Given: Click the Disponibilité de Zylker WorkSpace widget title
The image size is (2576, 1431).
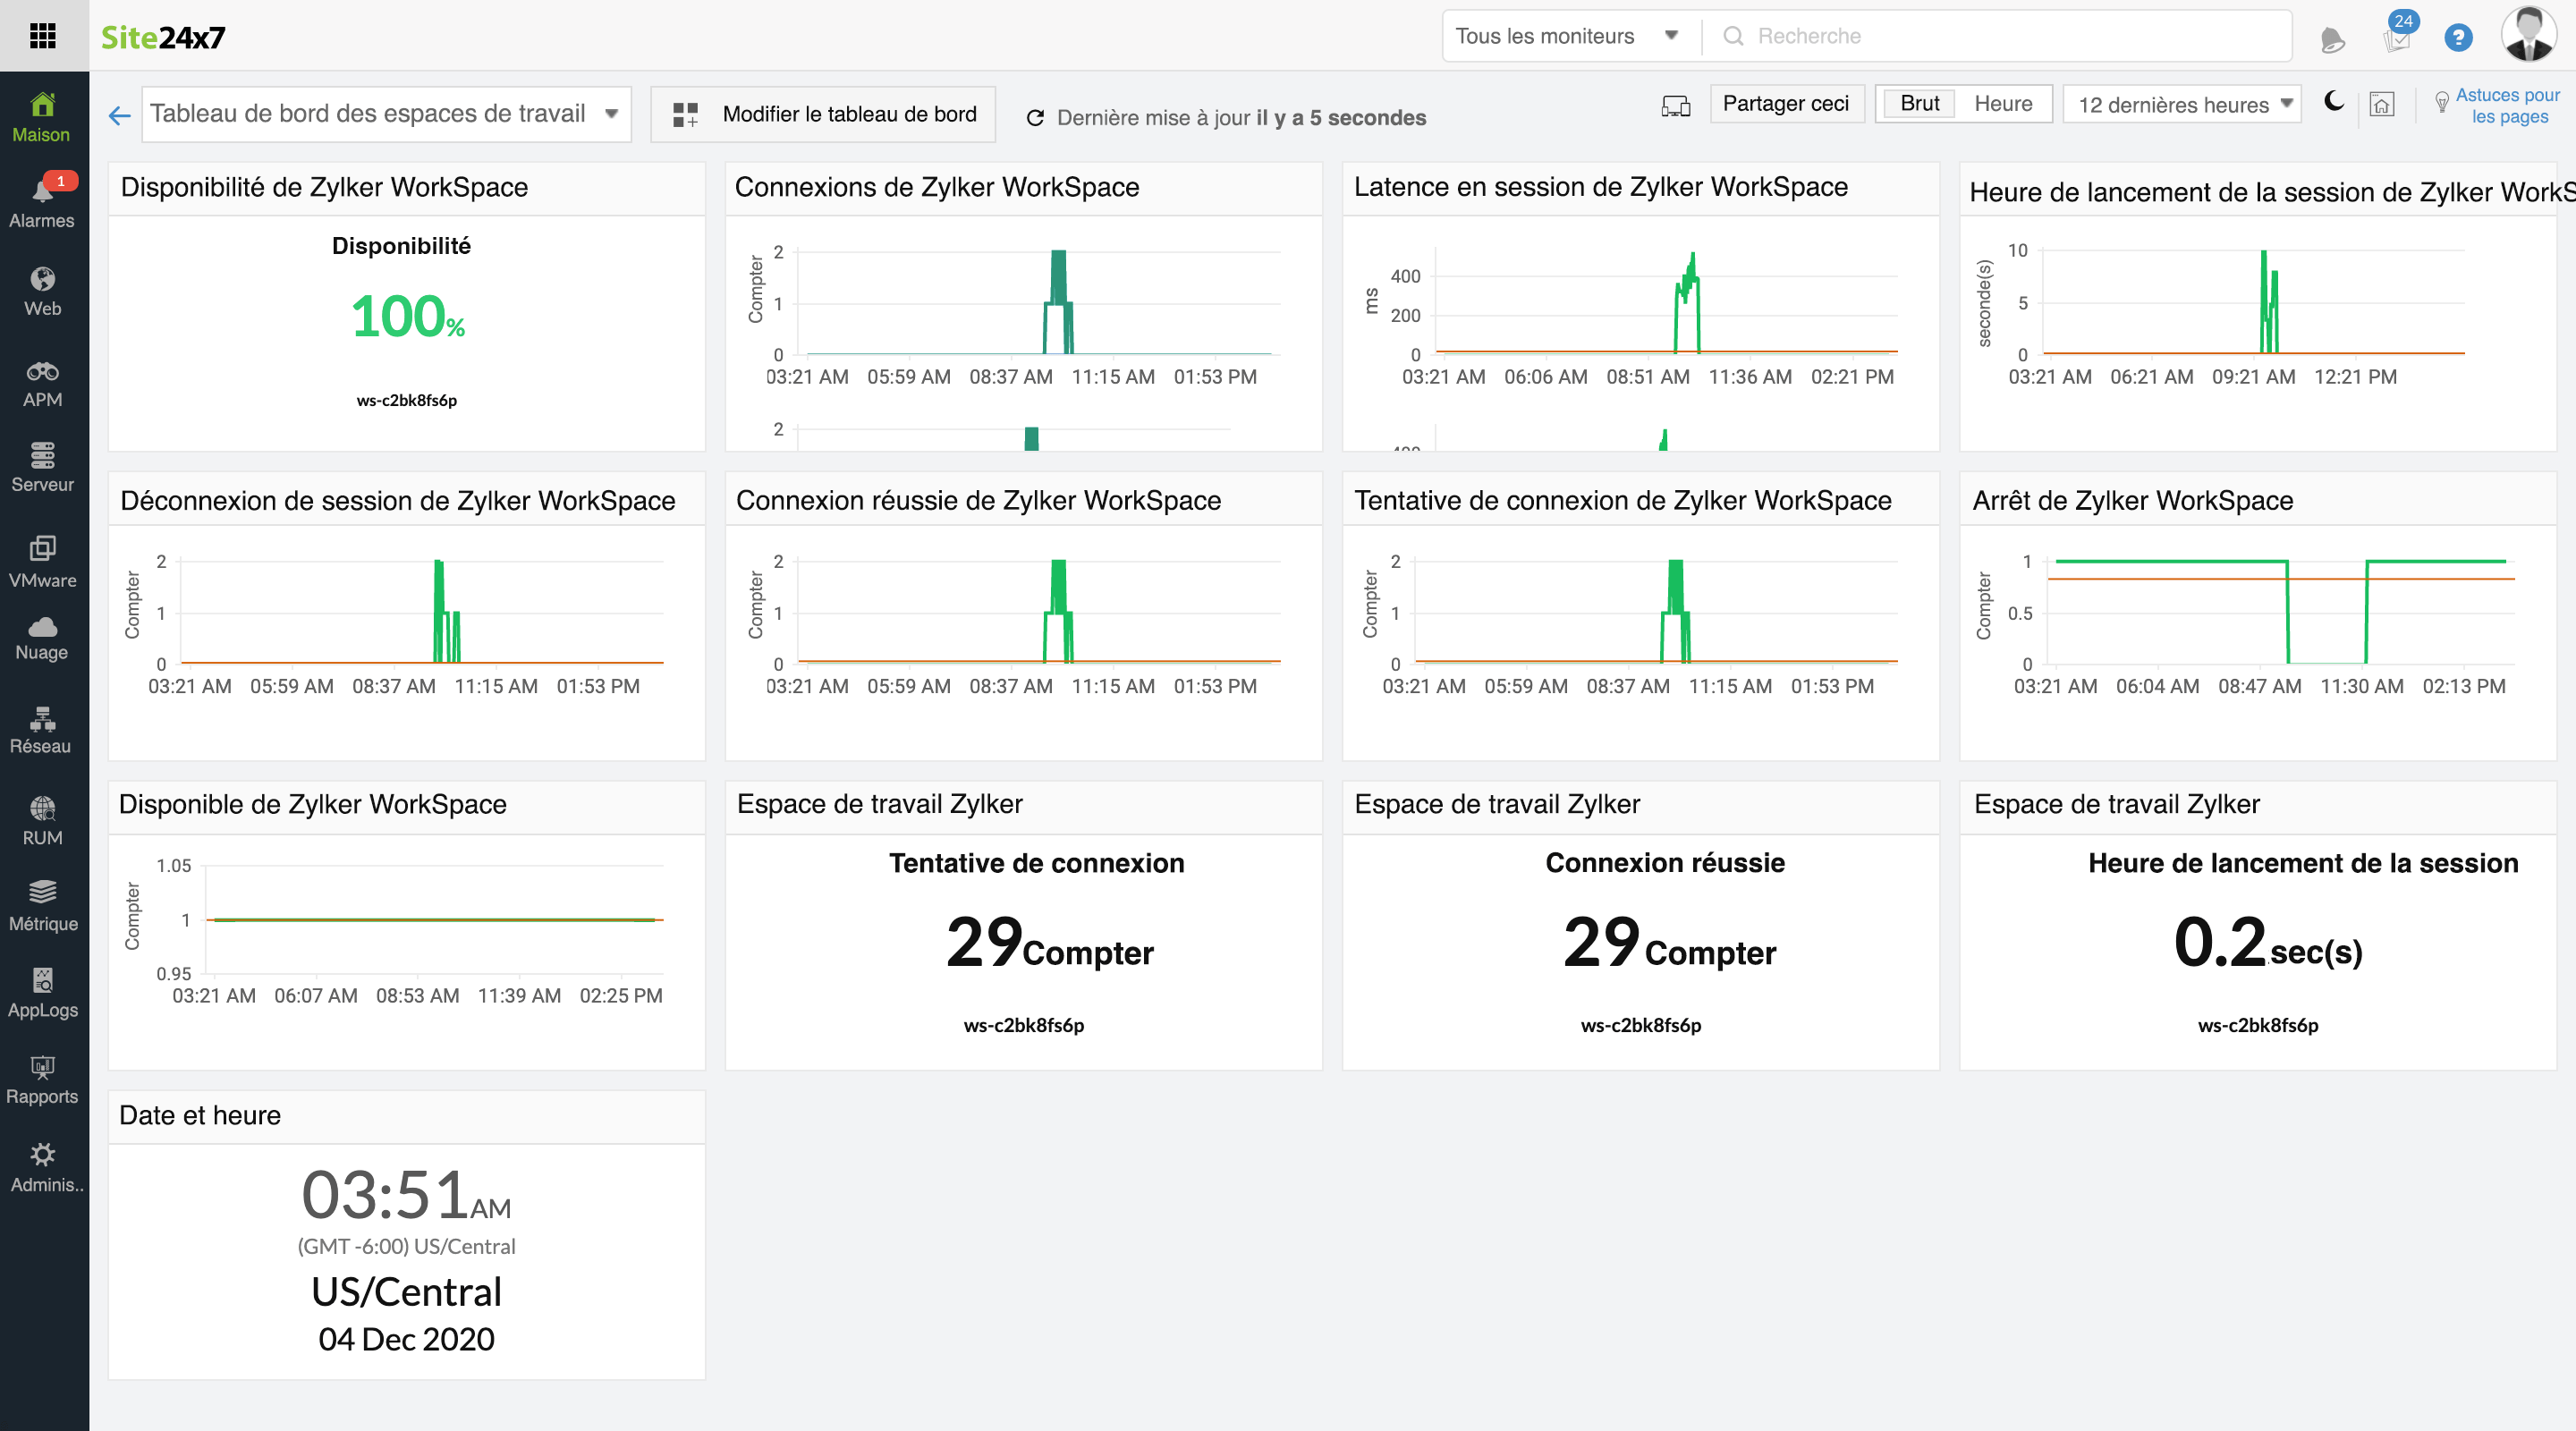Looking at the screenshot, I should click(x=324, y=187).
